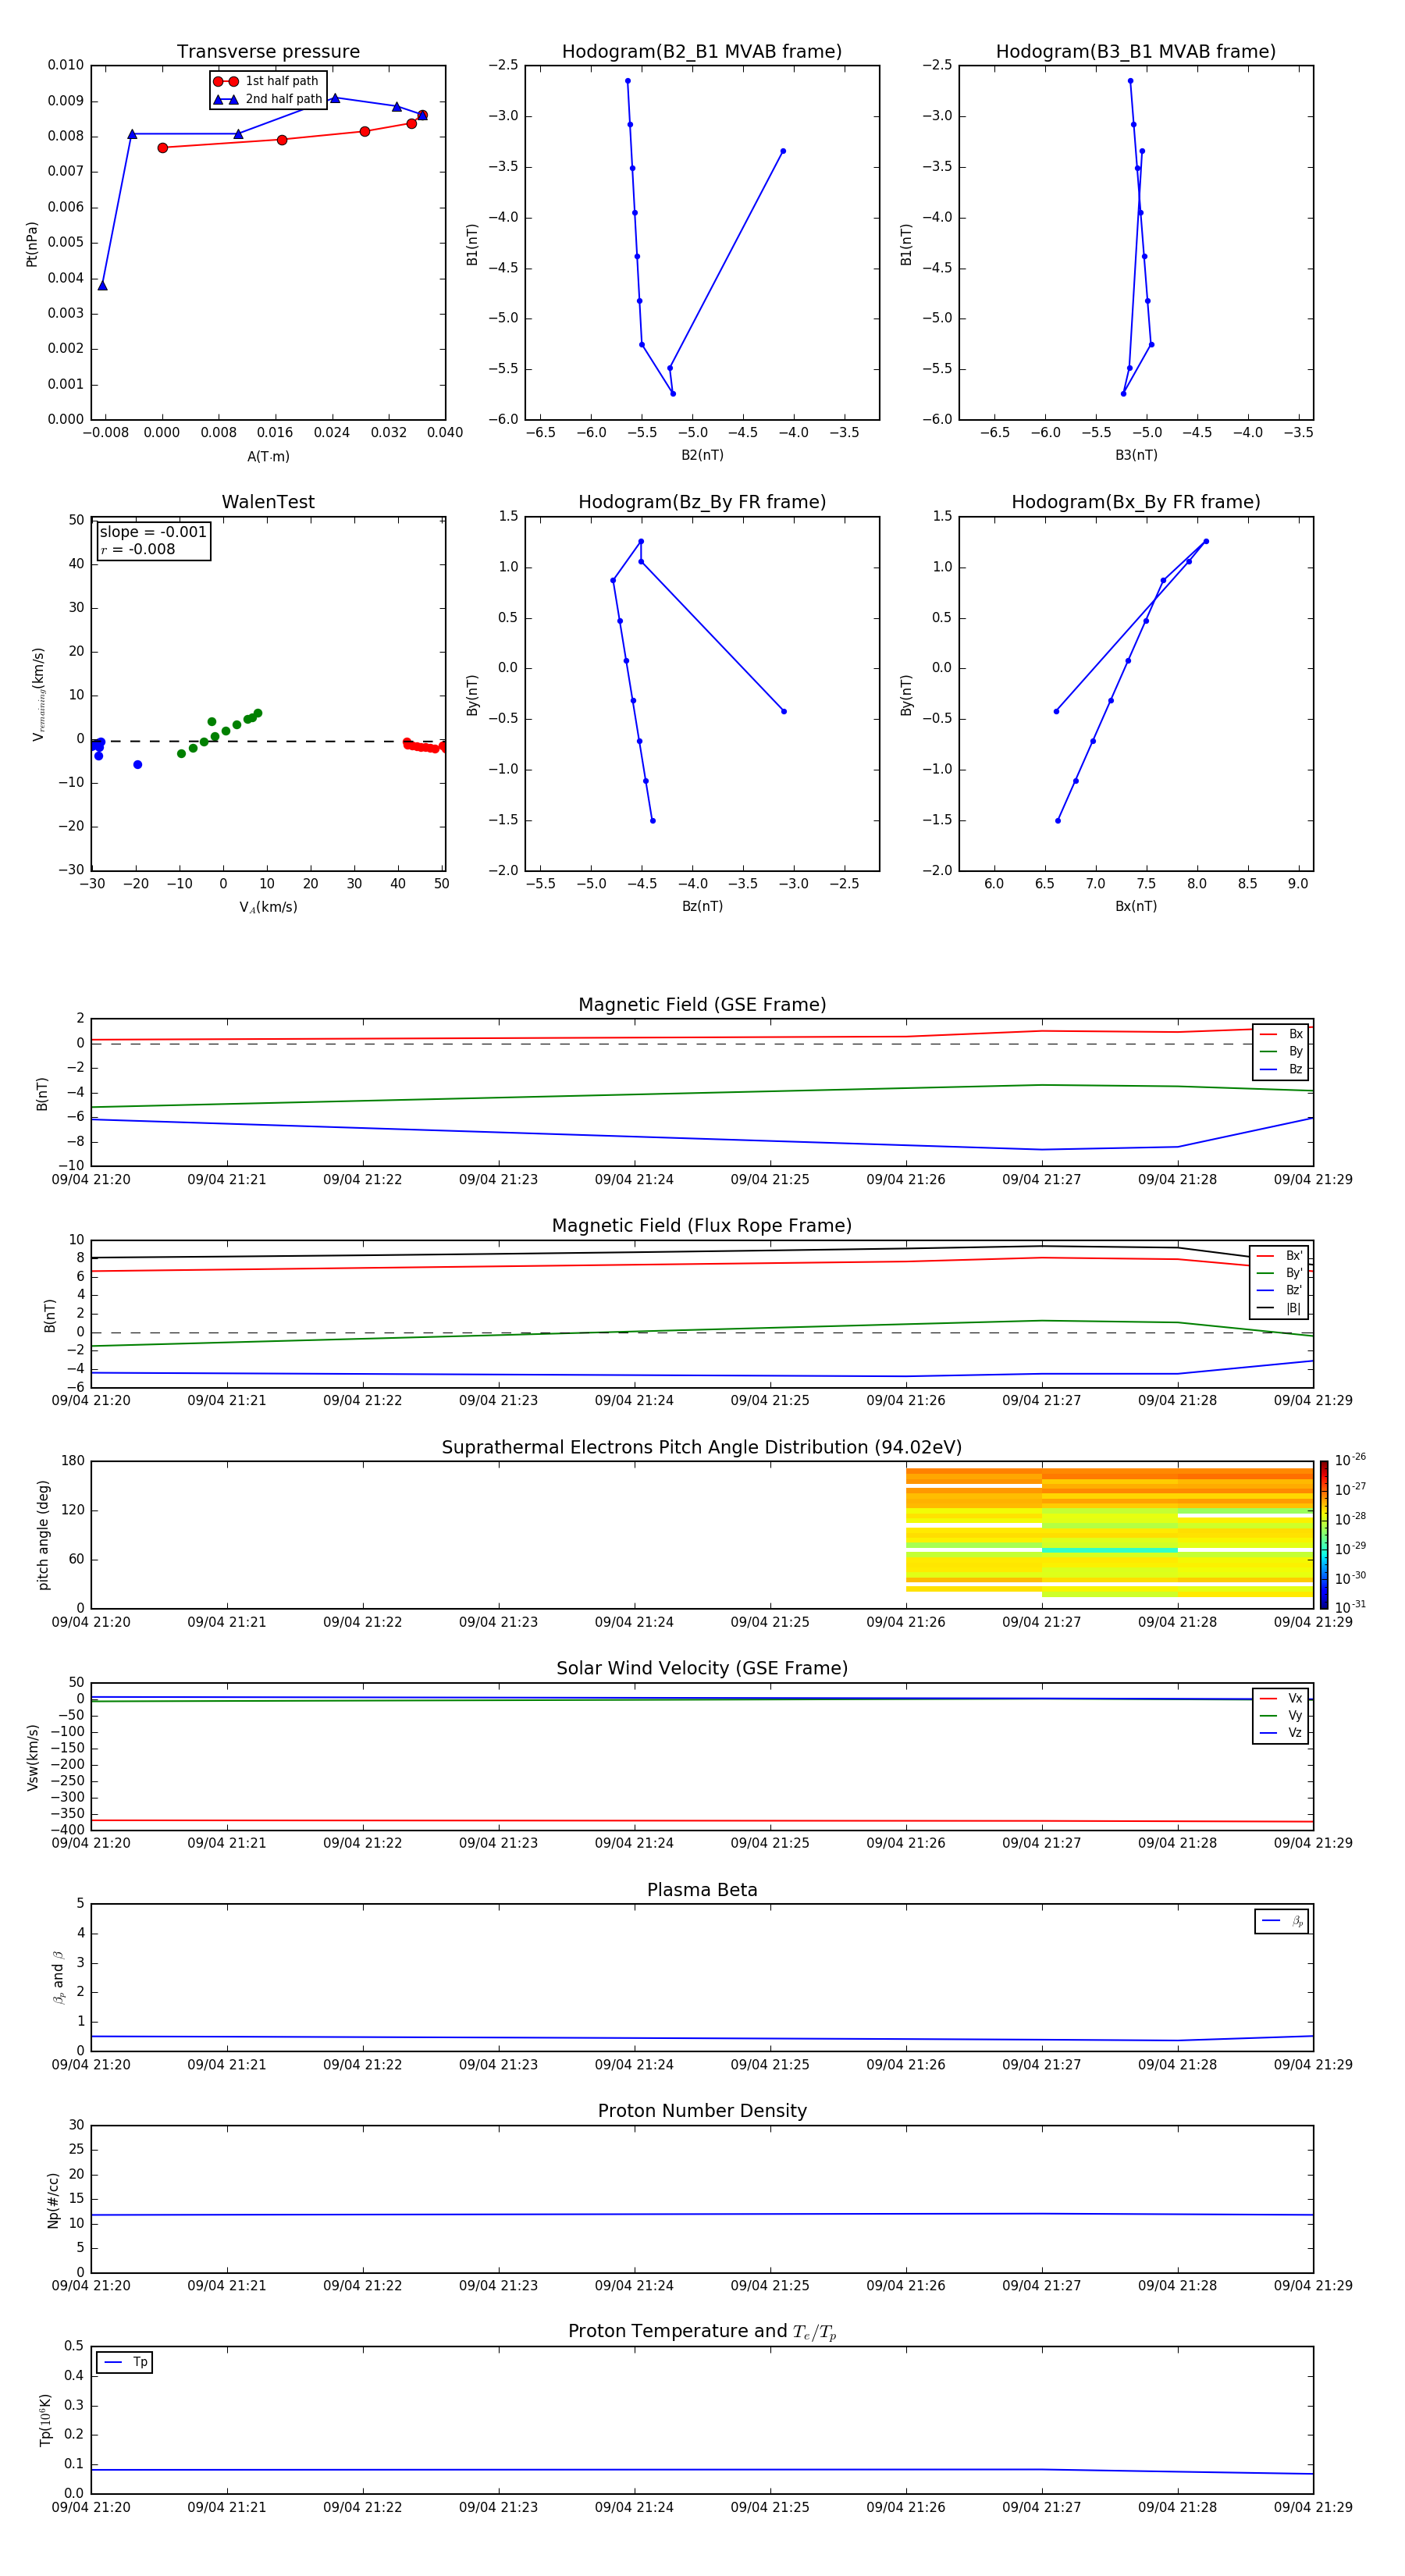
Task: Select Vx in the solar wind legend
Action: (1281, 1699)
